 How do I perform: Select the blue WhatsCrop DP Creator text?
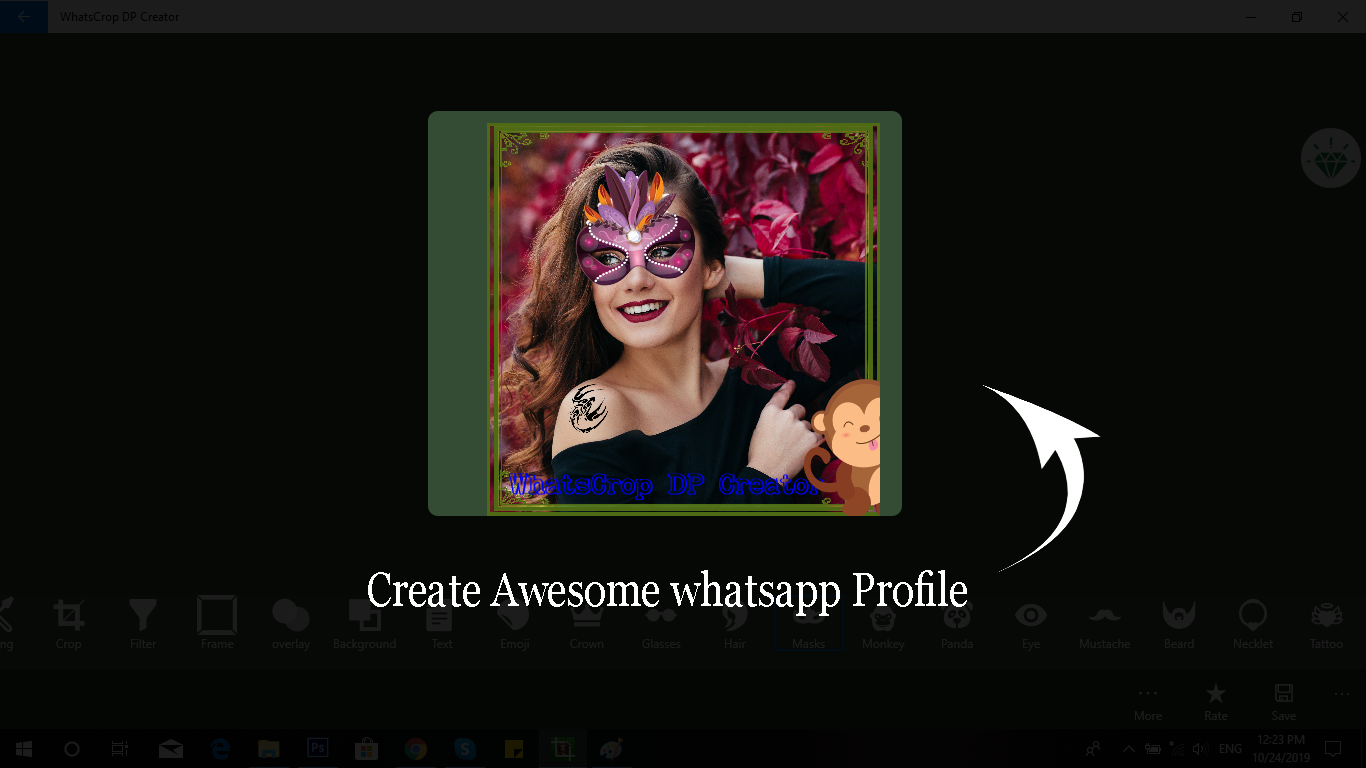click(x=664, y=486)
